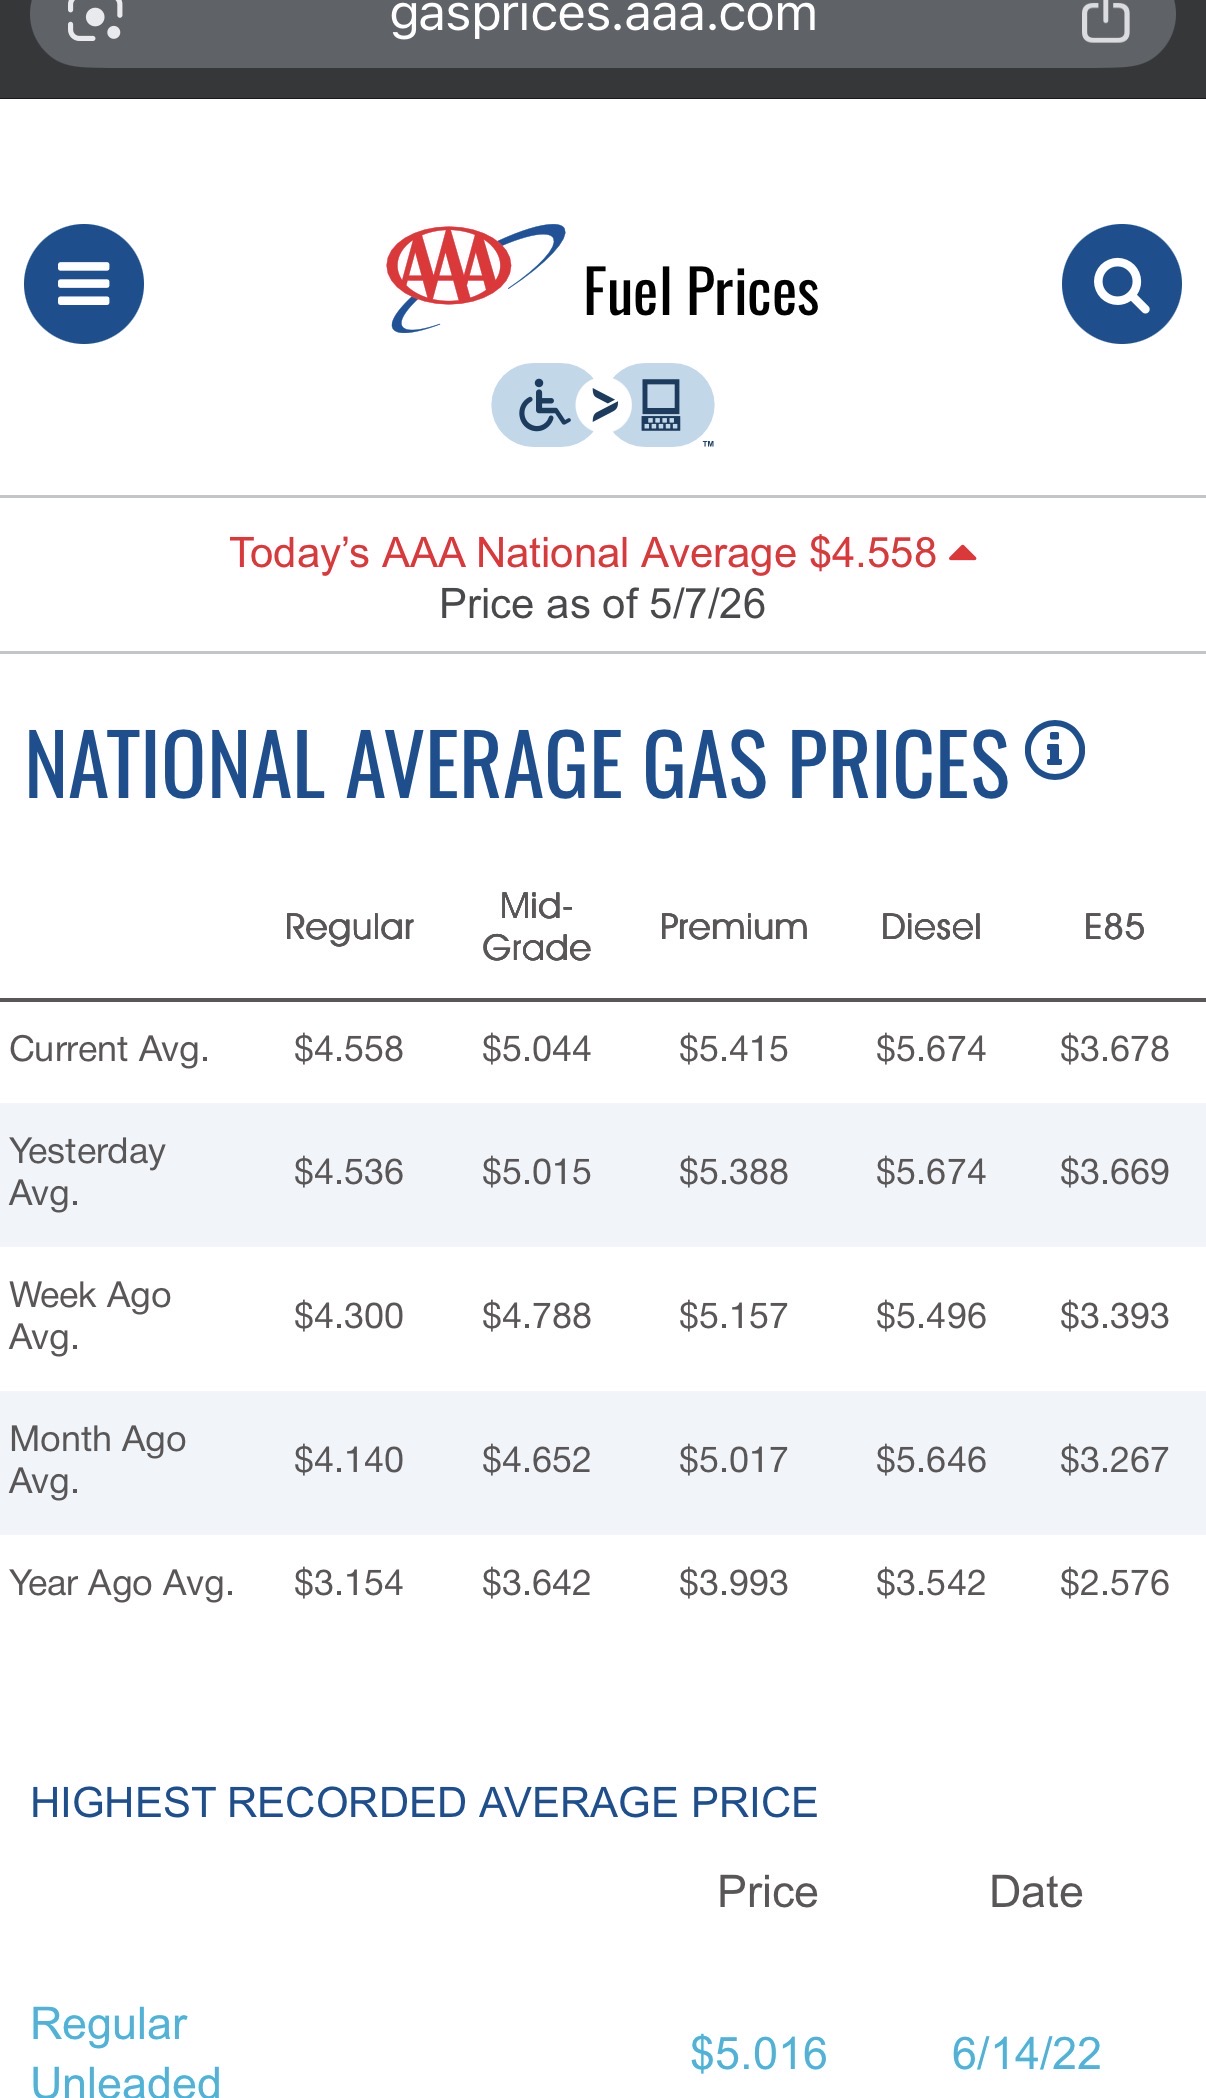This screenshot has height=2098, width=1206.
Task: Select the Diesel column header
Action: pos(931,927)
